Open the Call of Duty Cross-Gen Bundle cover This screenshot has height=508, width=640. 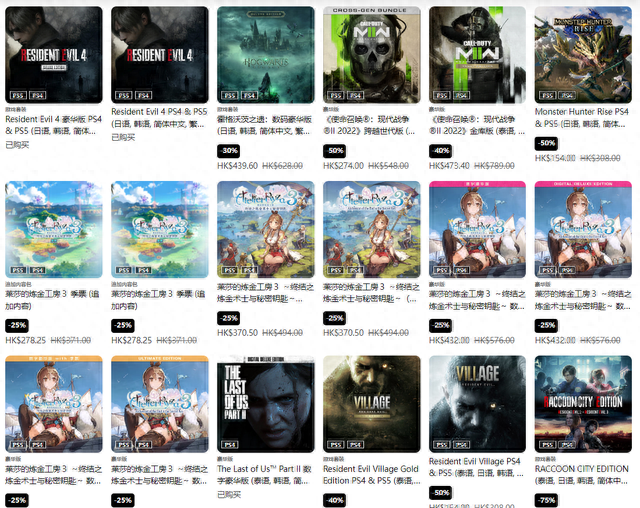coord(371,55)
